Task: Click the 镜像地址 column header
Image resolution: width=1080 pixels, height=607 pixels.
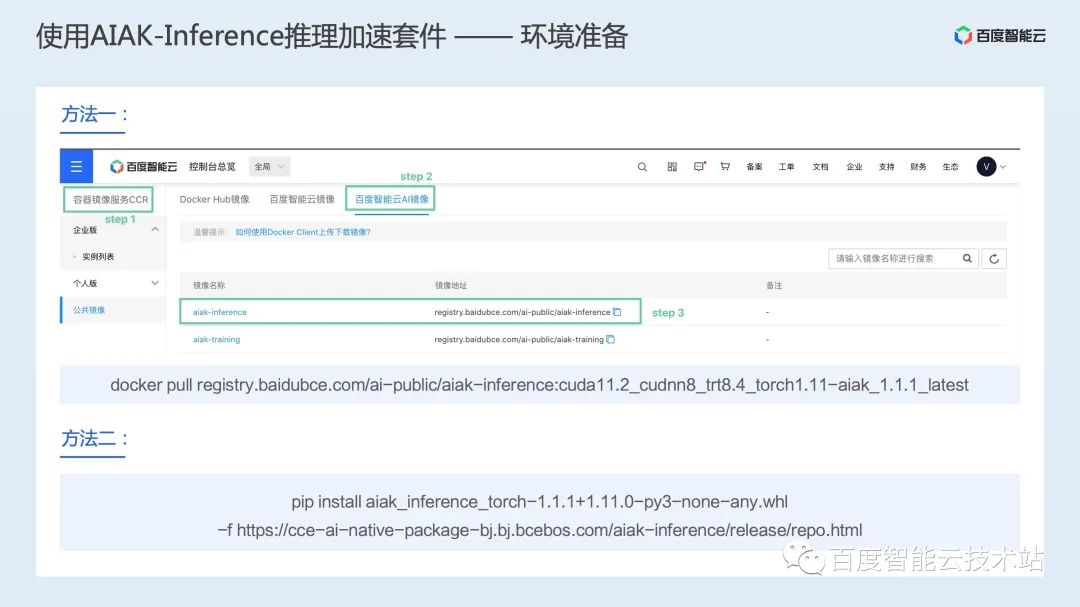Action: [x=451, y=285]
